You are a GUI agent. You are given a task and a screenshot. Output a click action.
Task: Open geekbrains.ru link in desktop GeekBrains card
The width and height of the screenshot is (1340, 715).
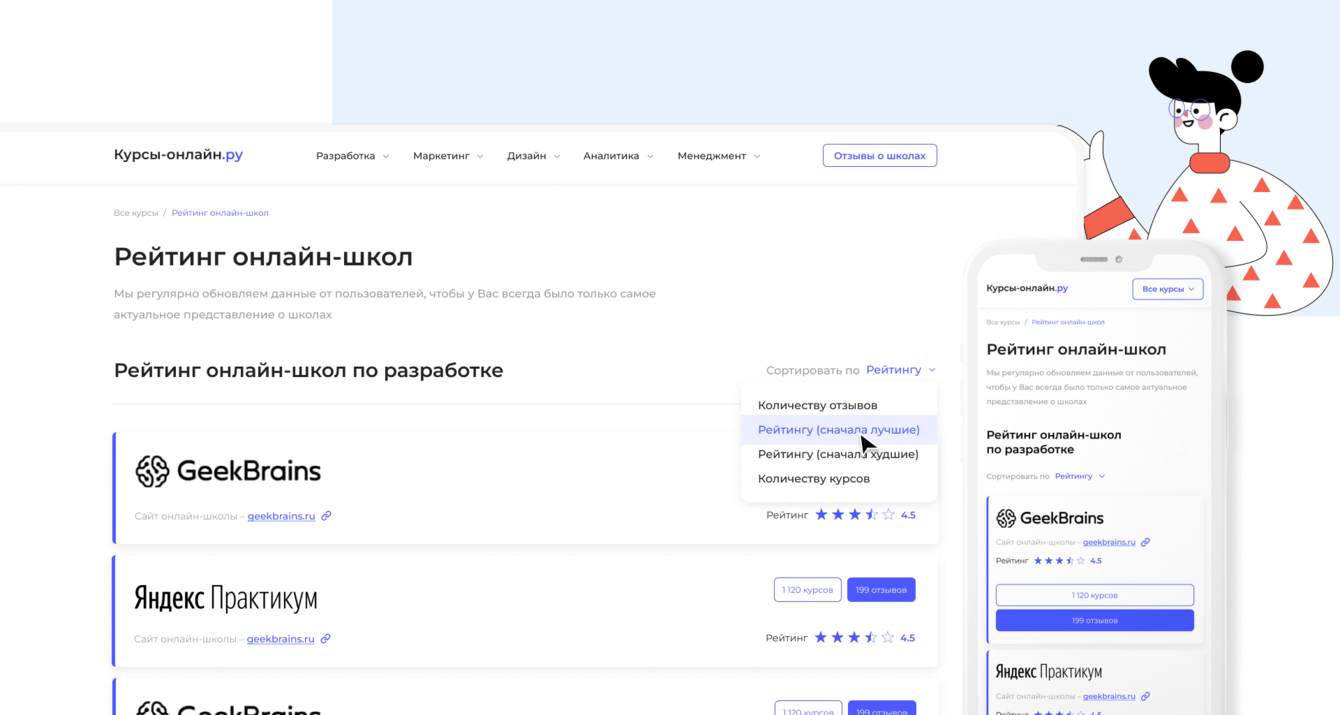(x=281, y=516)
